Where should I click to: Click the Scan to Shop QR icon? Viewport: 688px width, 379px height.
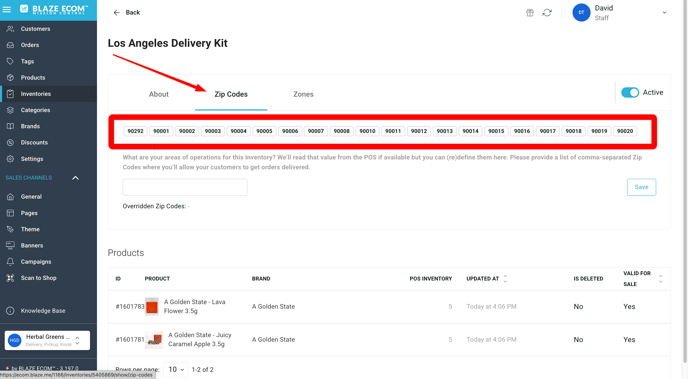click(x=10, y=278)
